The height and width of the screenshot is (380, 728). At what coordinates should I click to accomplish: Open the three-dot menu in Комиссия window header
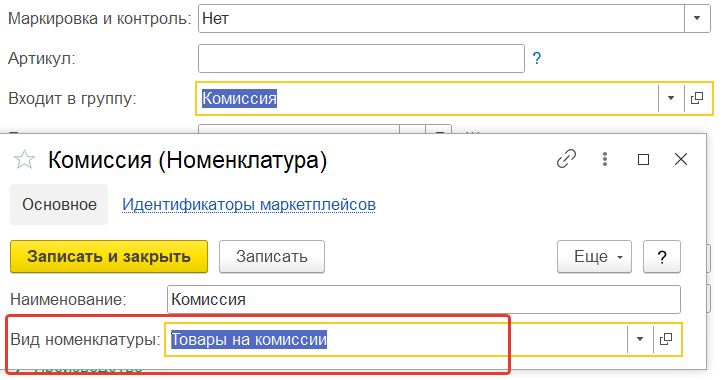tap(604, 159)
